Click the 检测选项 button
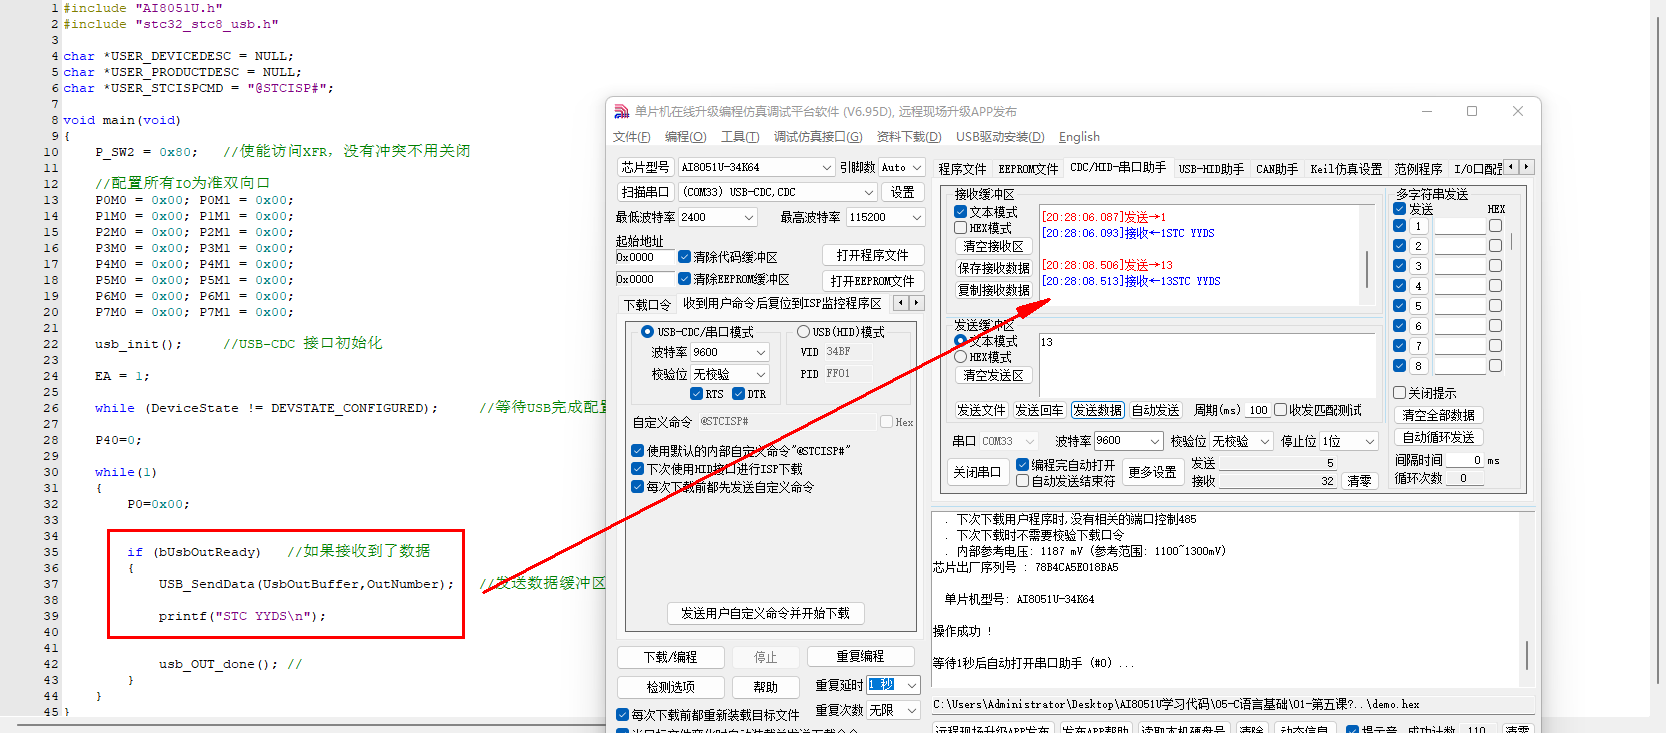 click(670, 687)
